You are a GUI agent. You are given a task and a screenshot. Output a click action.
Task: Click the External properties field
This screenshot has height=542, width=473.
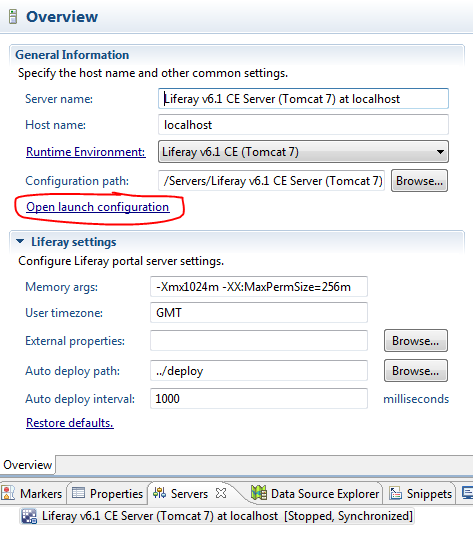(259, 341)
